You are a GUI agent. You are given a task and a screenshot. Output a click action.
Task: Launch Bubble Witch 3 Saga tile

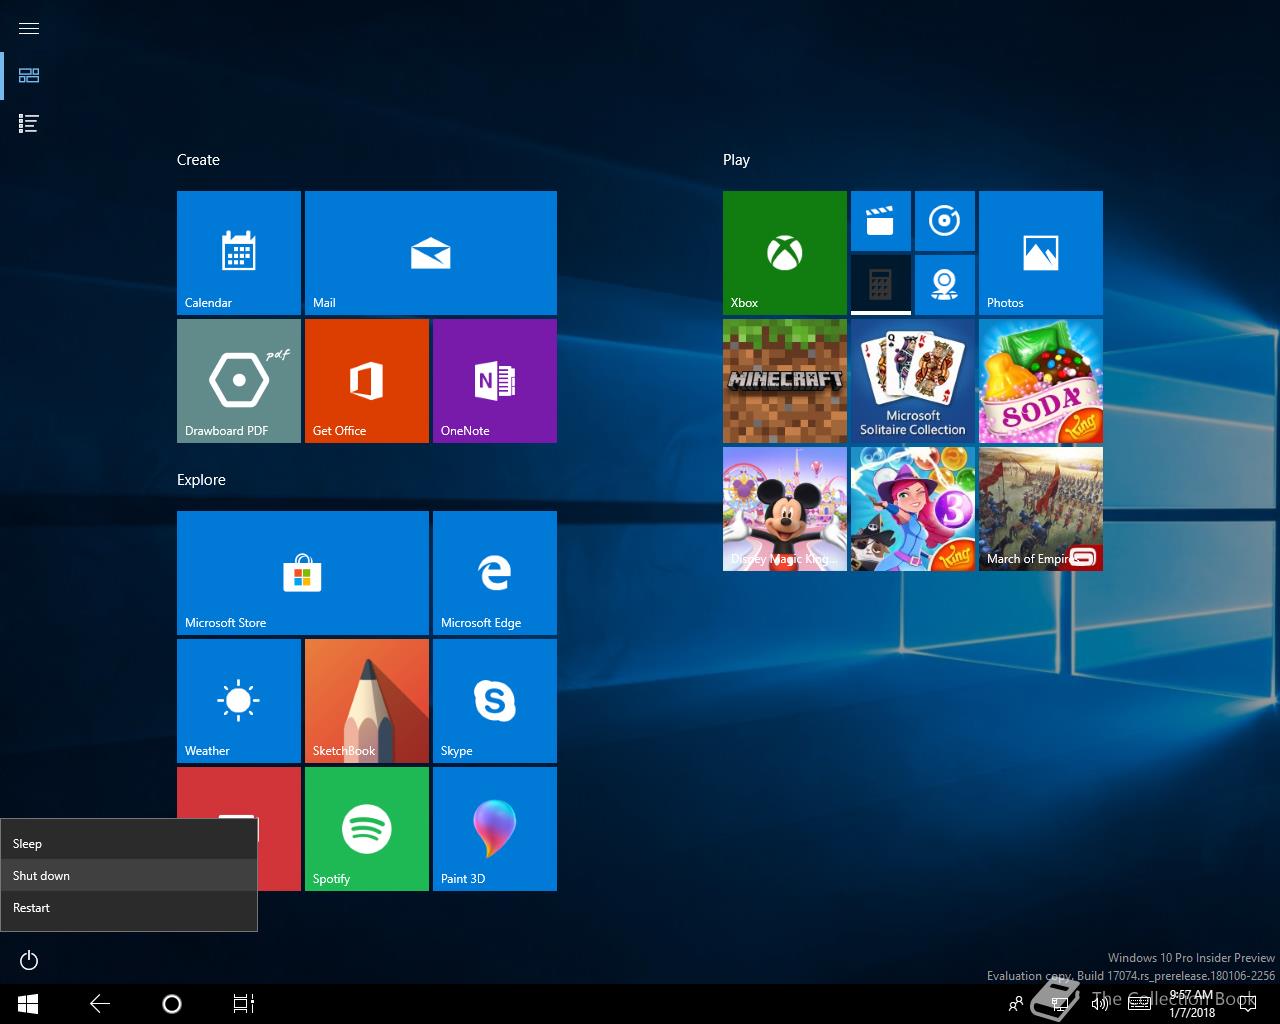click(913, 509)
